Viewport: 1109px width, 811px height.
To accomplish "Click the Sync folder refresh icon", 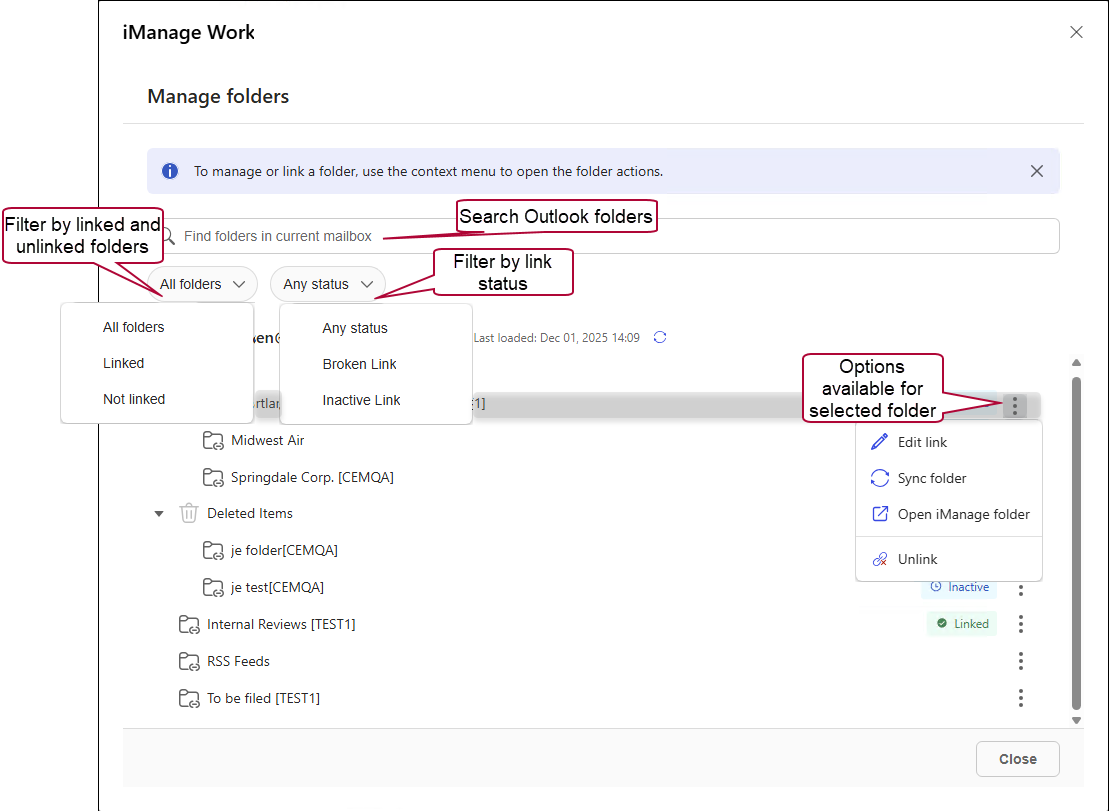I will (879, 478).
